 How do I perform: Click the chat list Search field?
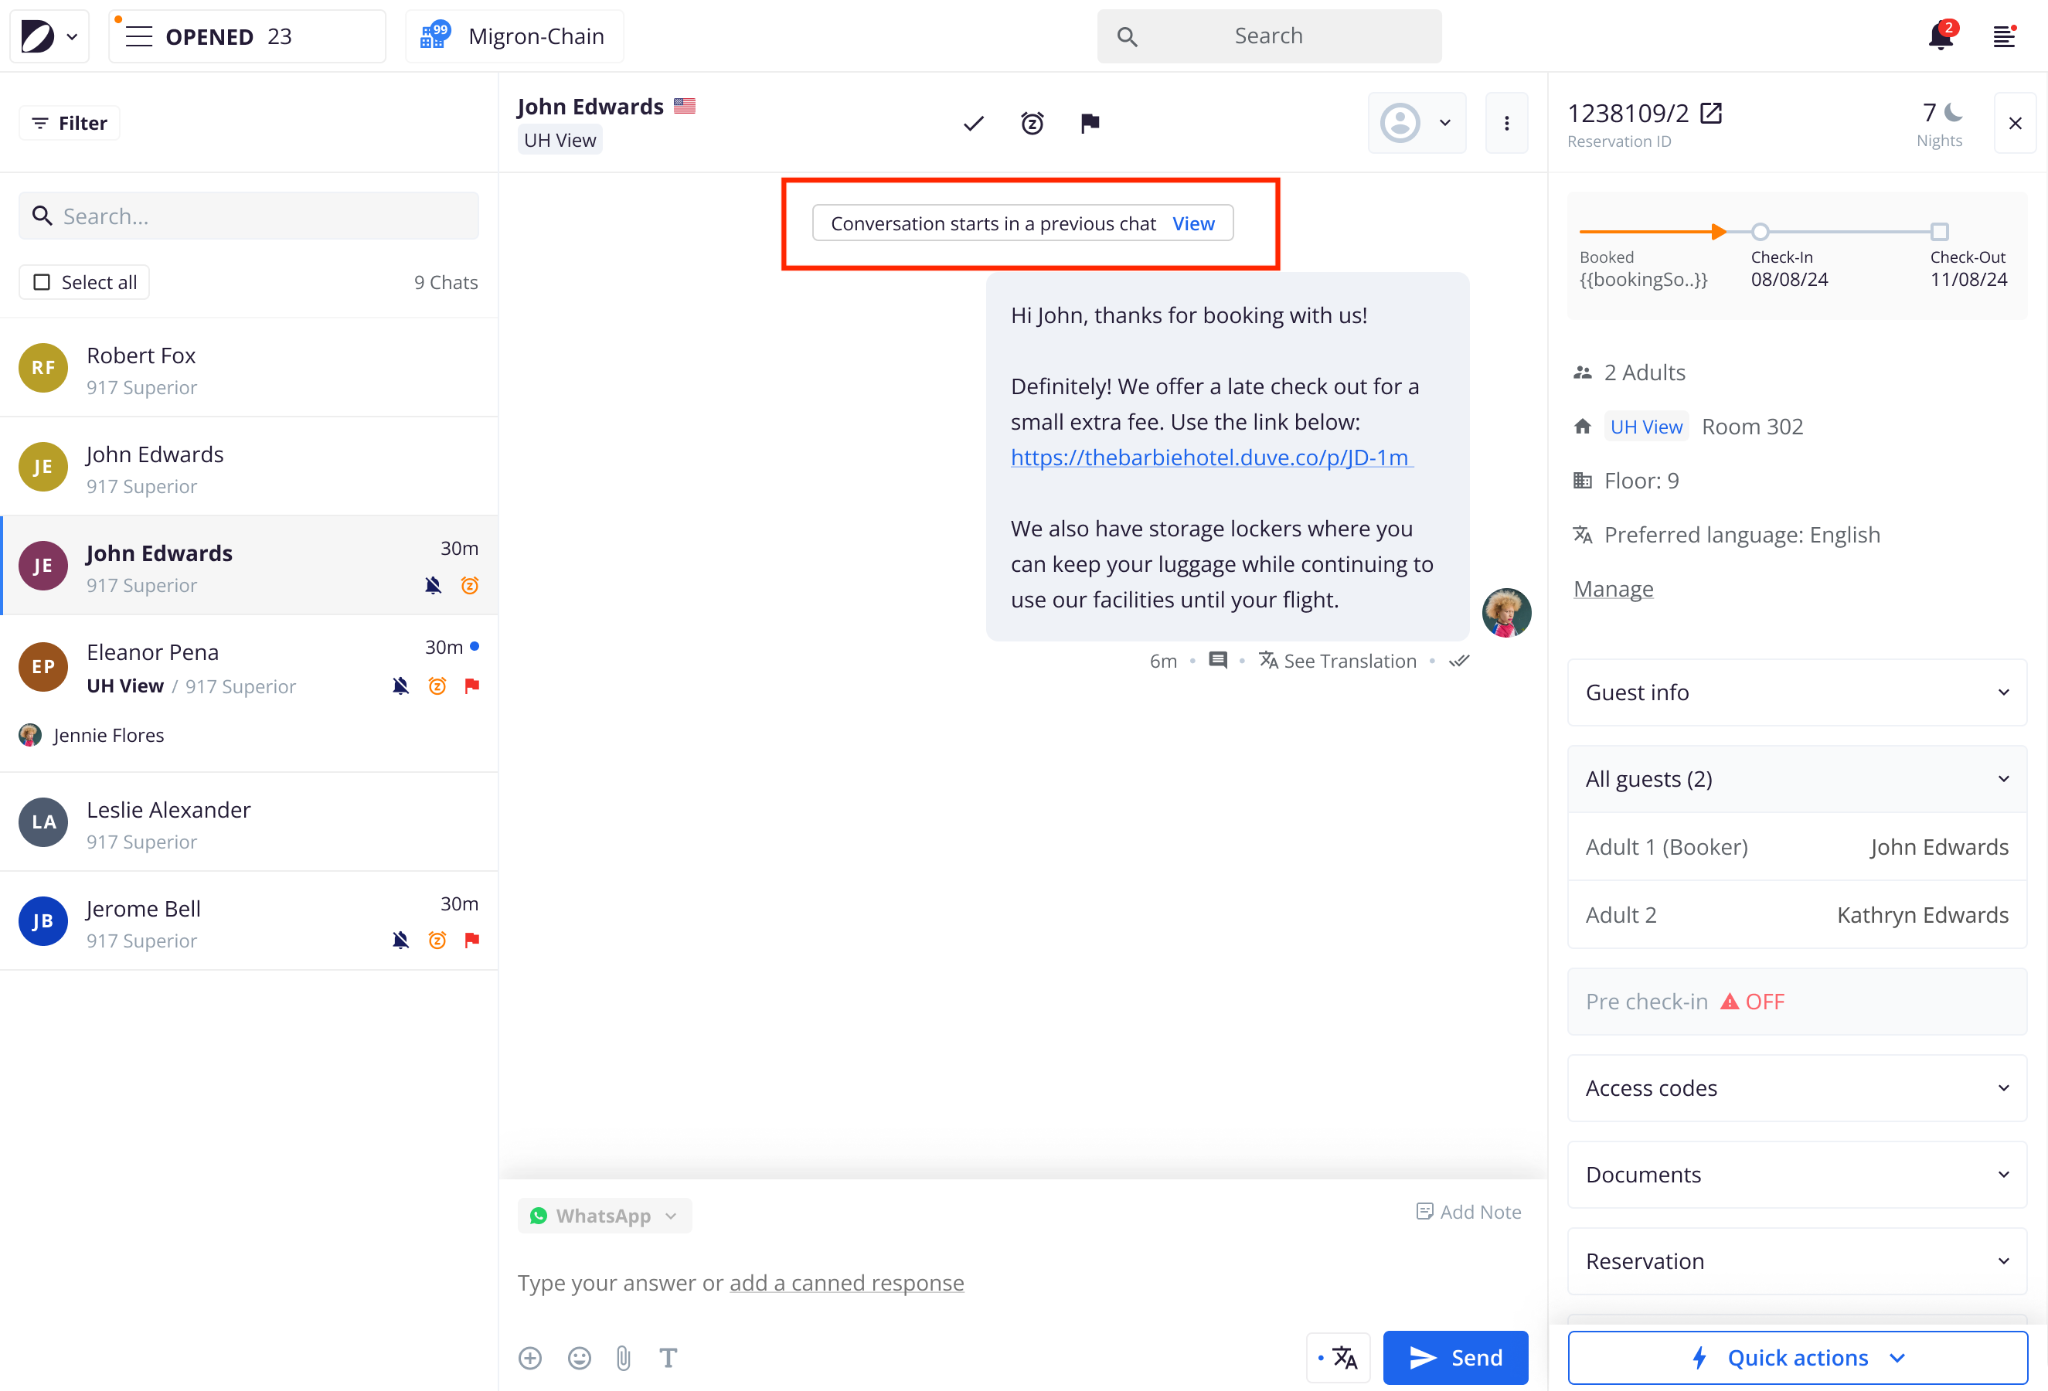point(250,216)
